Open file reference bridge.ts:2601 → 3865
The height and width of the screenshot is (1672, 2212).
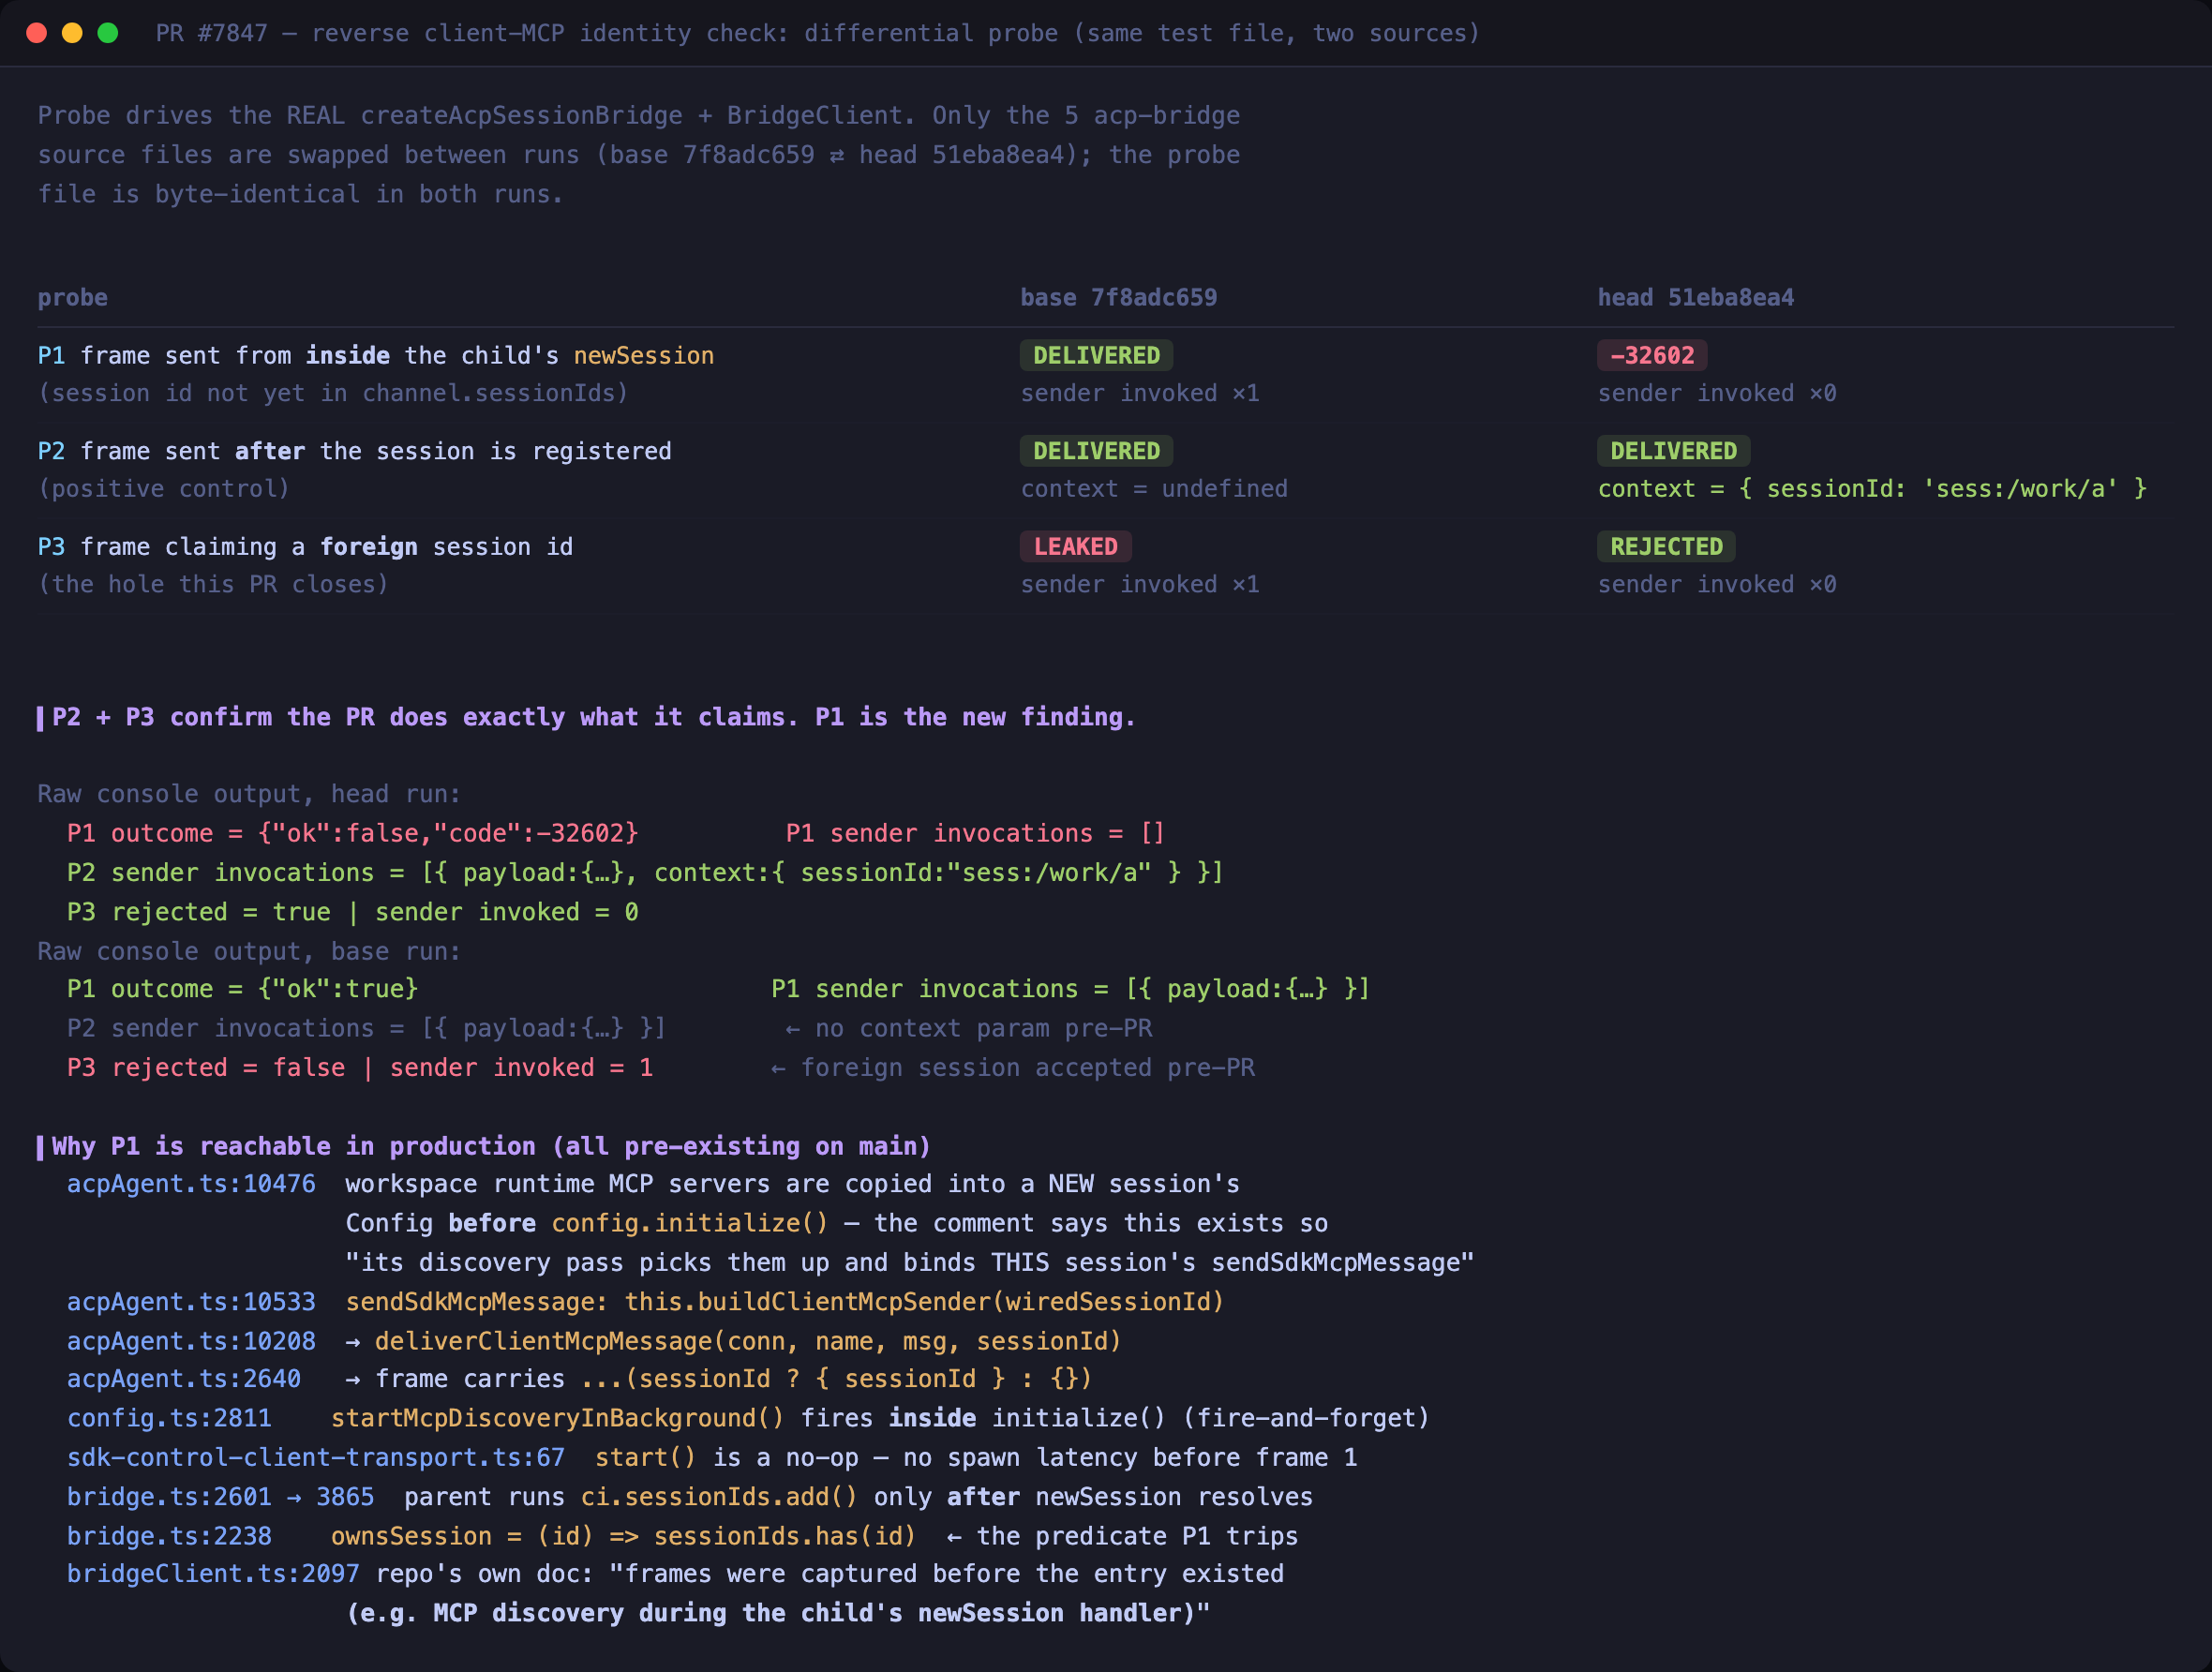pyautogui.click(x=221, y=1497)
